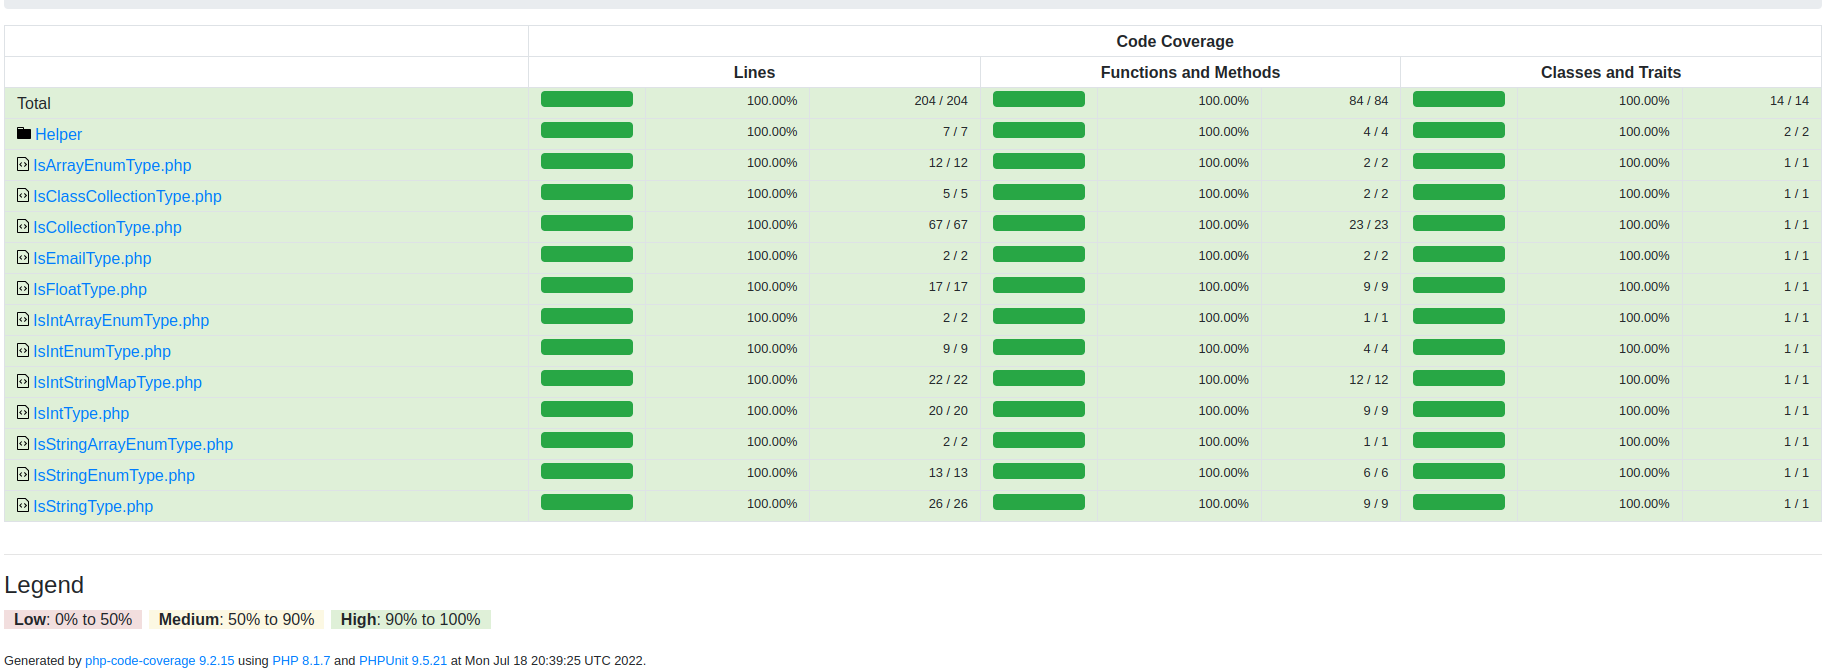This screenshot has width=1824, height=671.
Task: Click the Code Coverage header
Action: 1175,41
